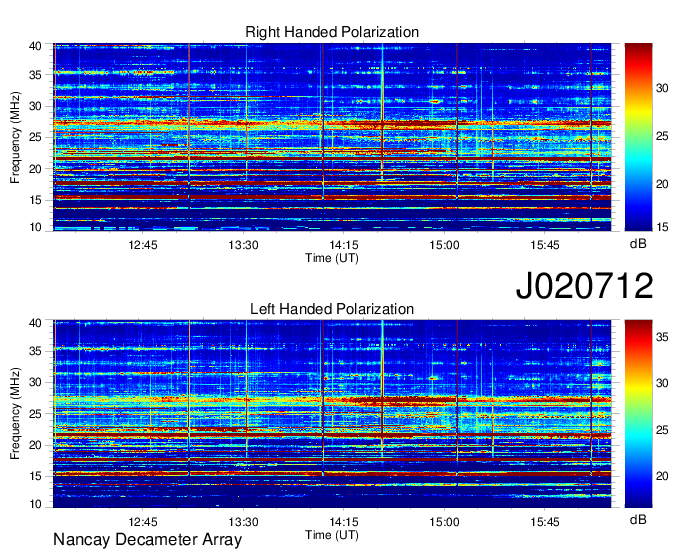This screenshot has height=552, width=680.
Task: Click the 'dB' unit label under bottom colorbar
Action: (638, 519)
